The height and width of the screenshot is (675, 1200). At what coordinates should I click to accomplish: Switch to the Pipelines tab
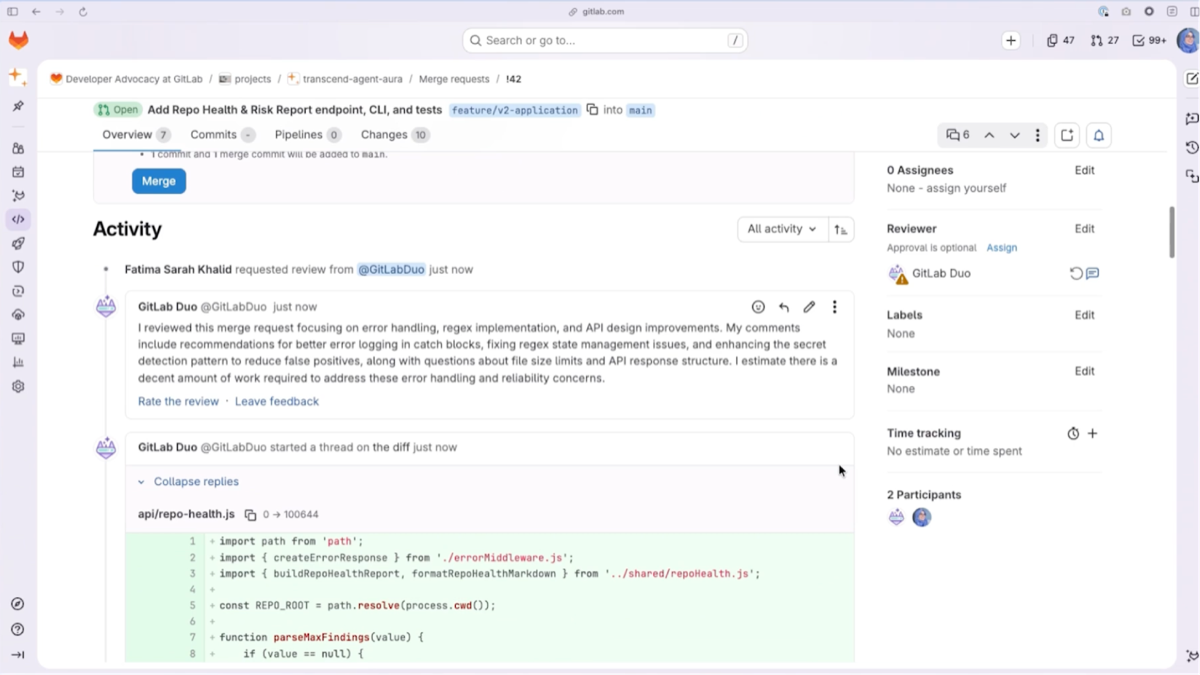(308, 135)
